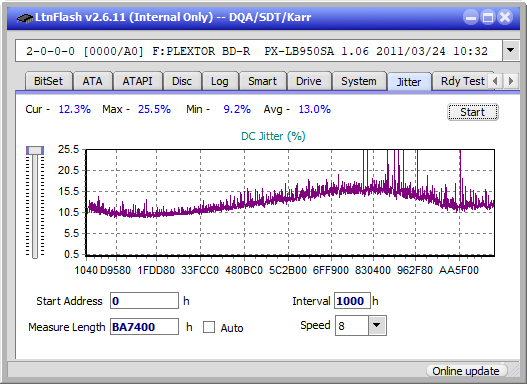Start the jitter measurement

coord(473,112)
